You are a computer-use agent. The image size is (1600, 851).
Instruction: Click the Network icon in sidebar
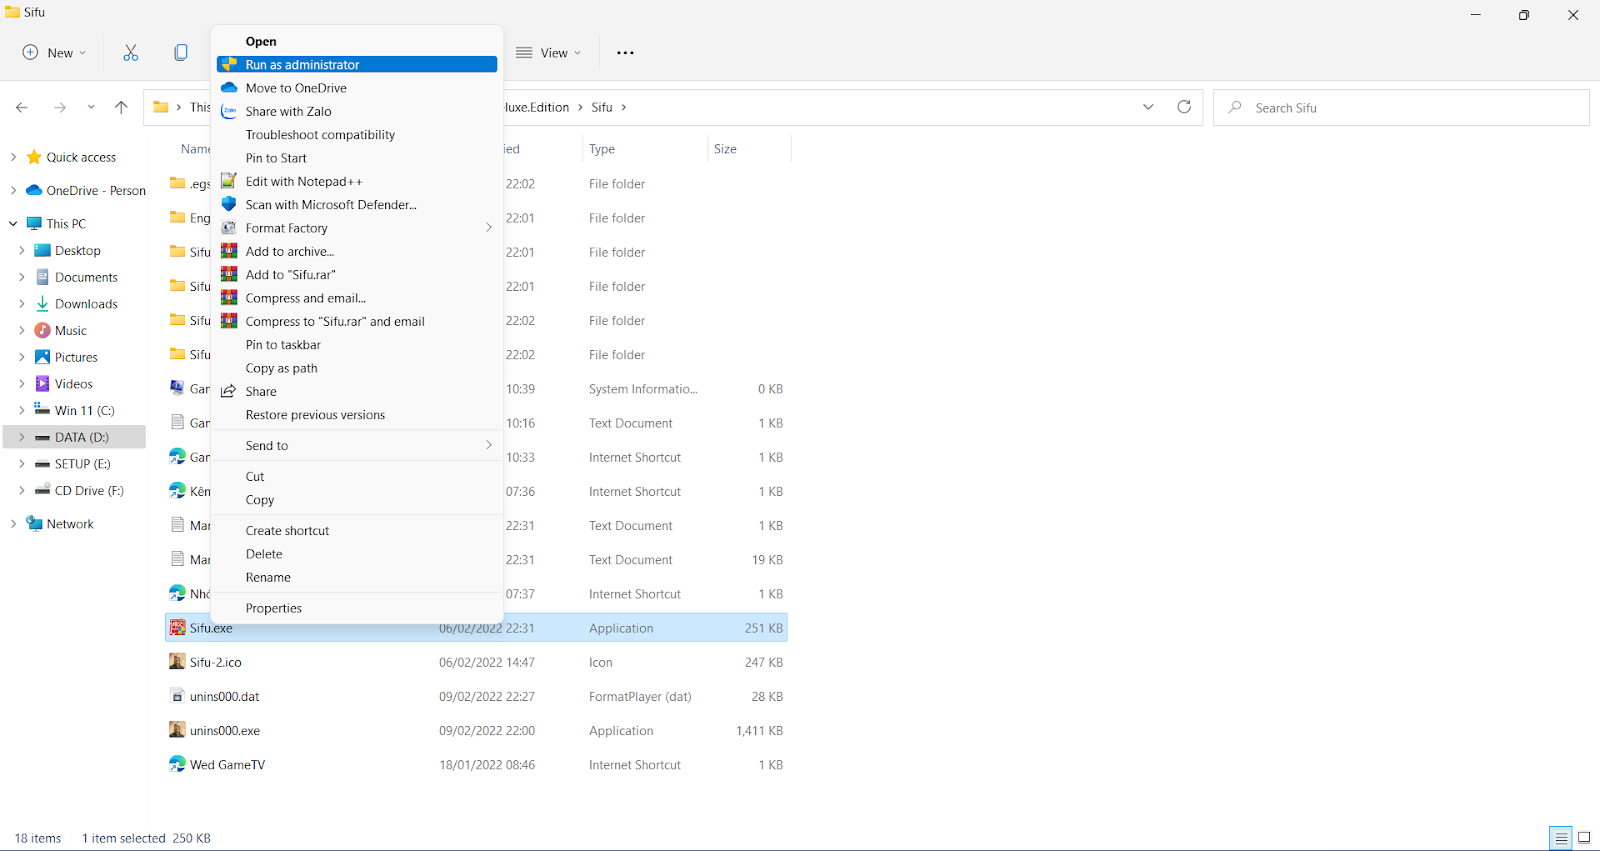click(34, 523)
